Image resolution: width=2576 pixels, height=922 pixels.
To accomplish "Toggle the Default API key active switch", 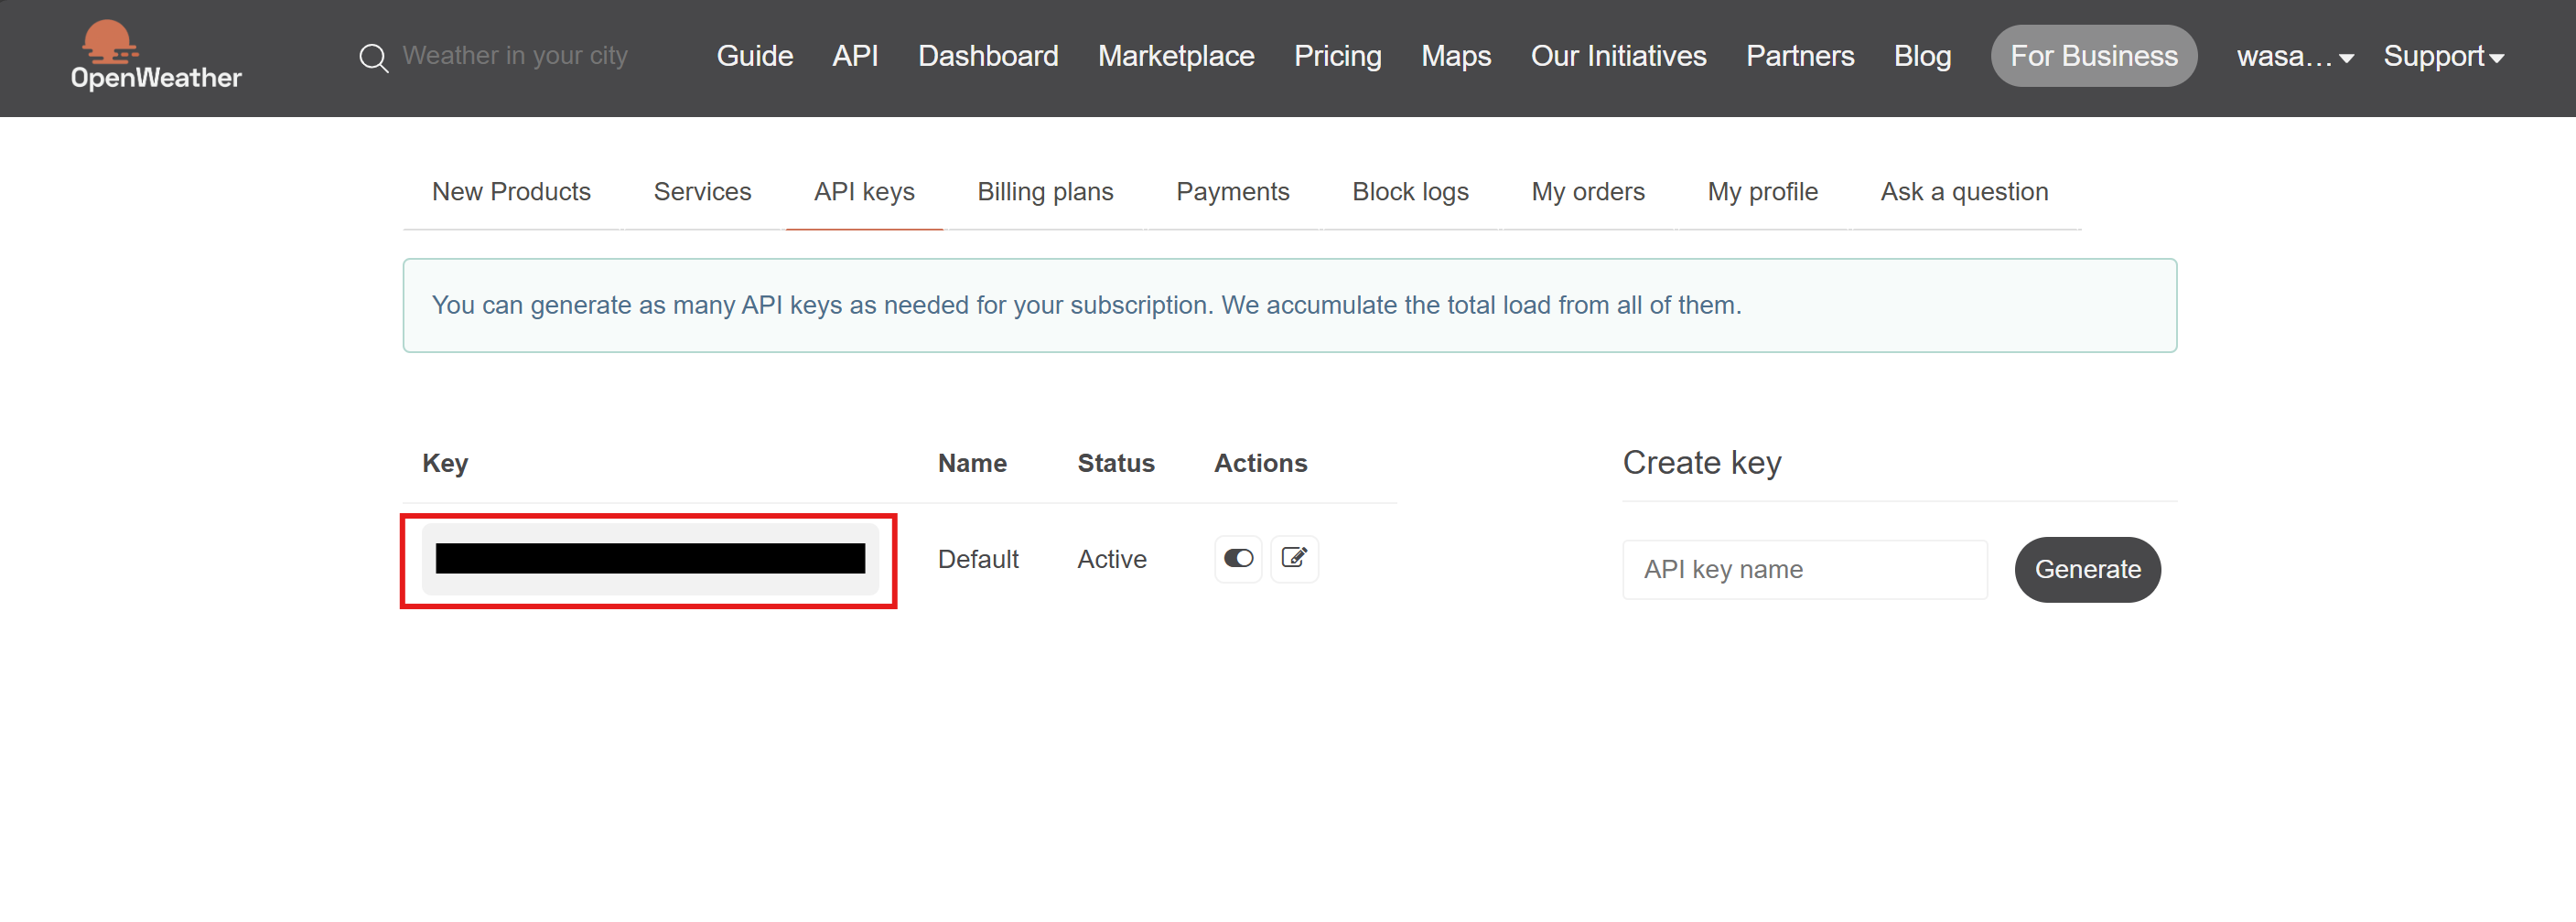I will [1238, 558].
